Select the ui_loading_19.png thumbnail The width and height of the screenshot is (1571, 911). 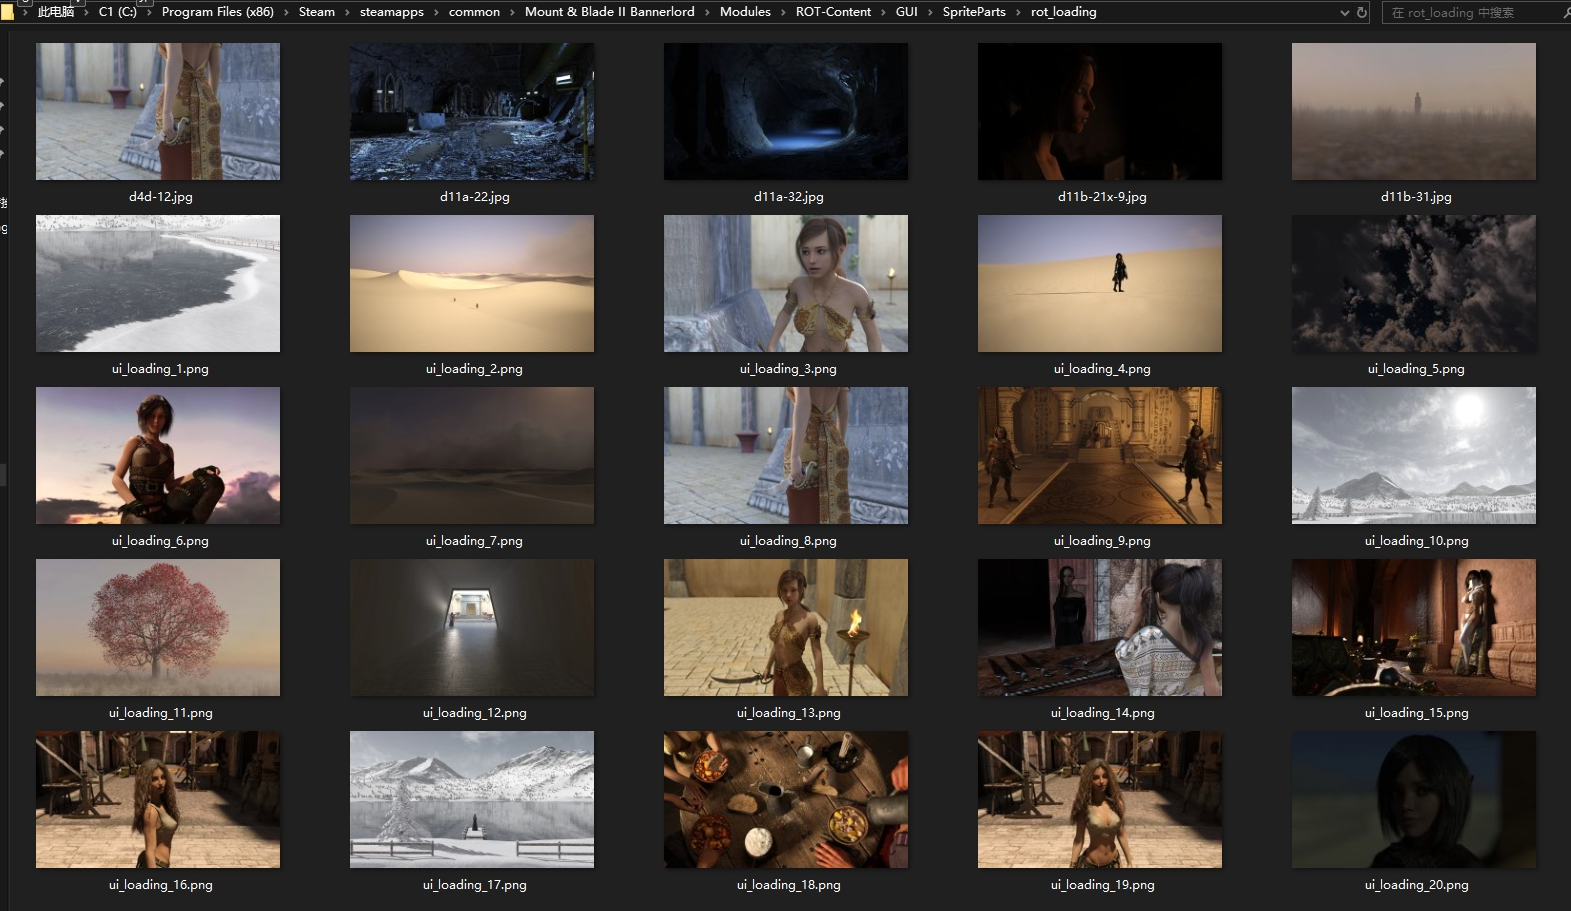1100,799
